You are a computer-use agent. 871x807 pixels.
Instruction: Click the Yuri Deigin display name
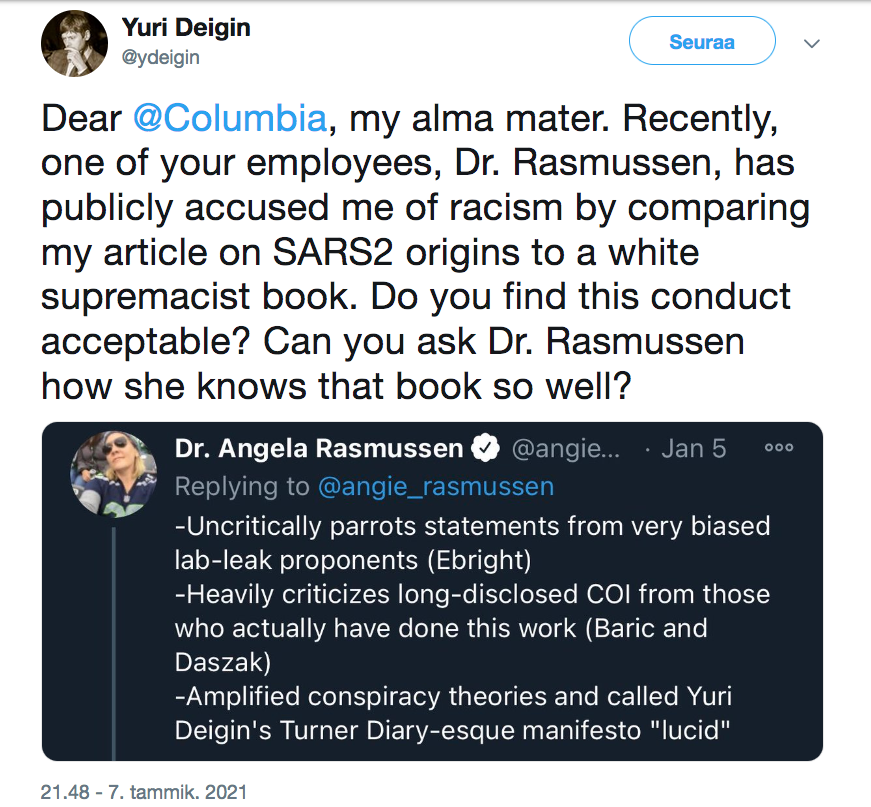coord(186,28)
